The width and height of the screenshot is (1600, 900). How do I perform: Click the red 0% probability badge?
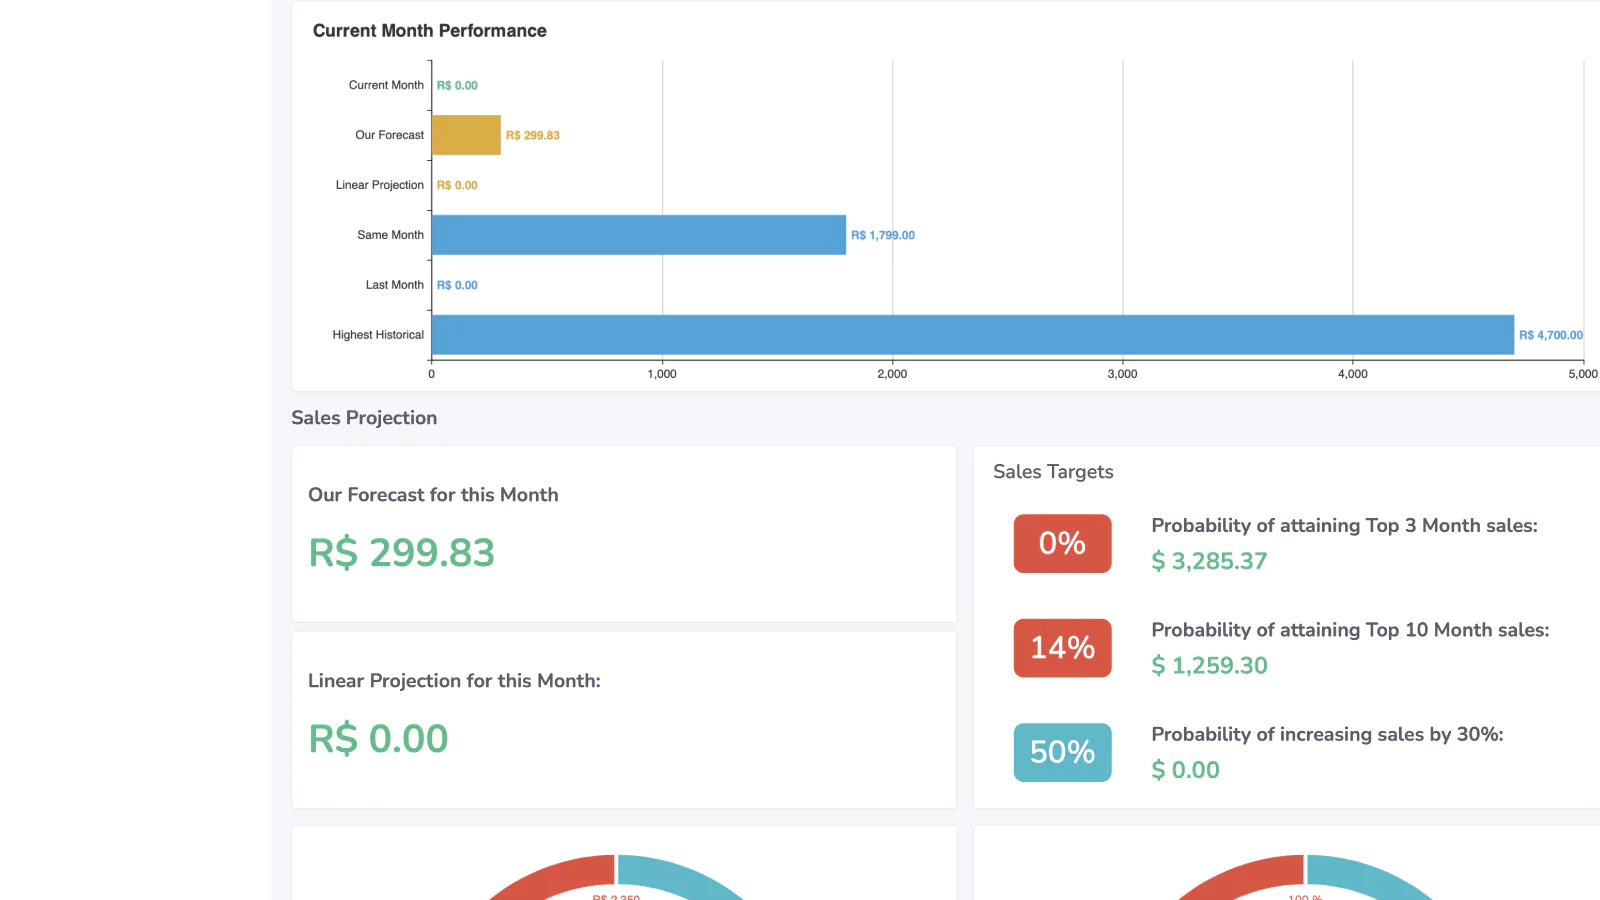click(1062, 544)
